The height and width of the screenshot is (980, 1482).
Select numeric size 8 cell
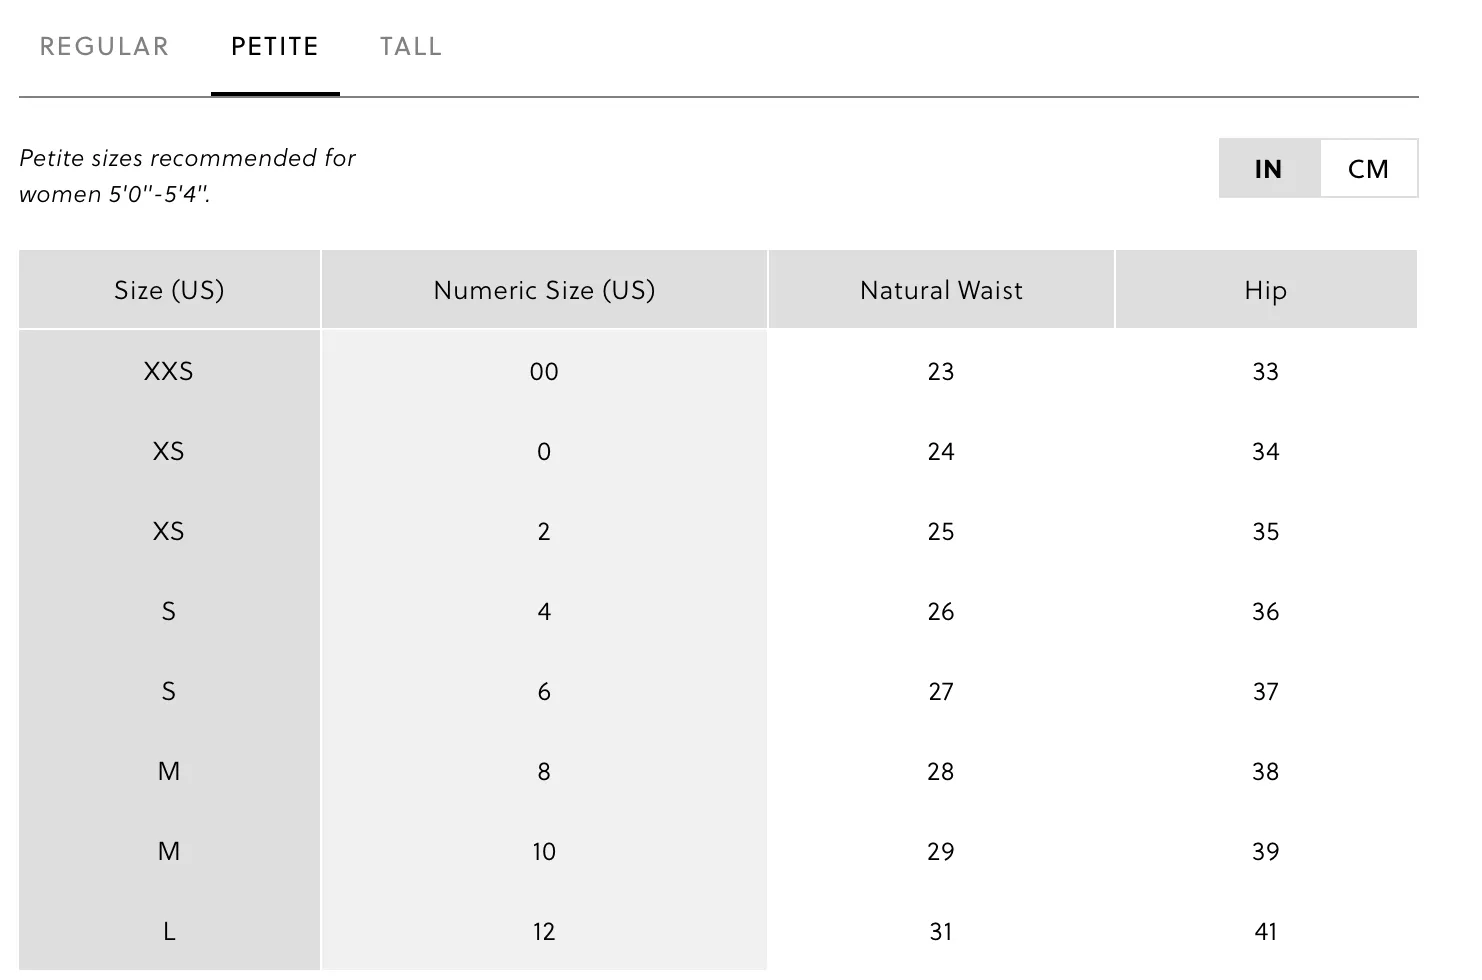coord(544,771)
